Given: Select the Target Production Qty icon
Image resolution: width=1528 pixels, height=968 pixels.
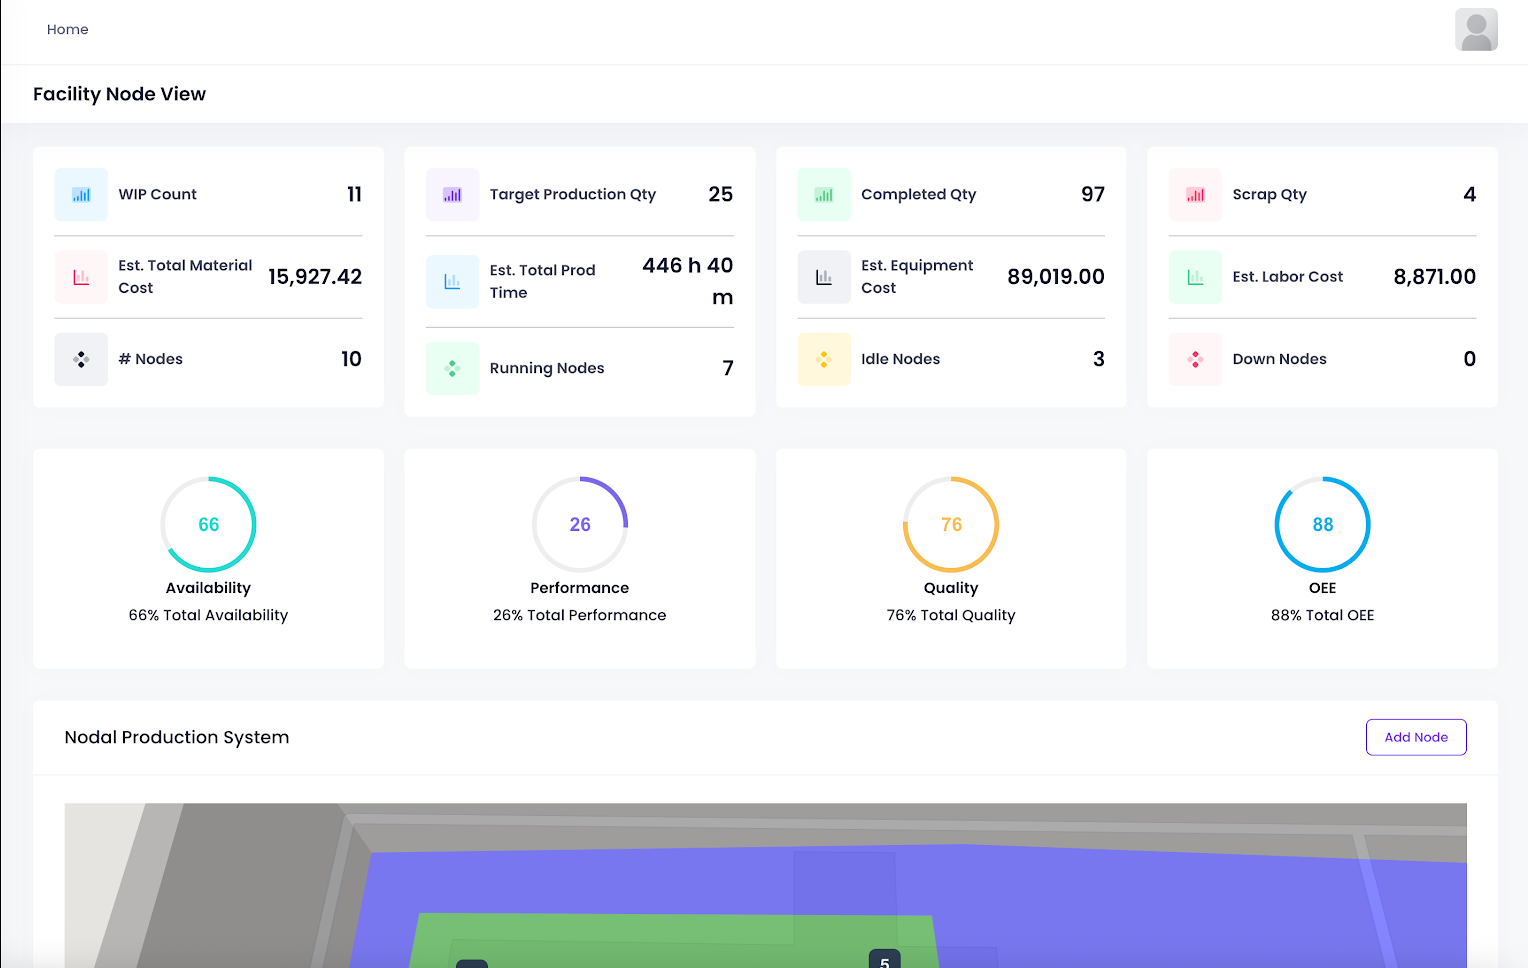Looking at the screenshot, I should [x=452, y=194].
